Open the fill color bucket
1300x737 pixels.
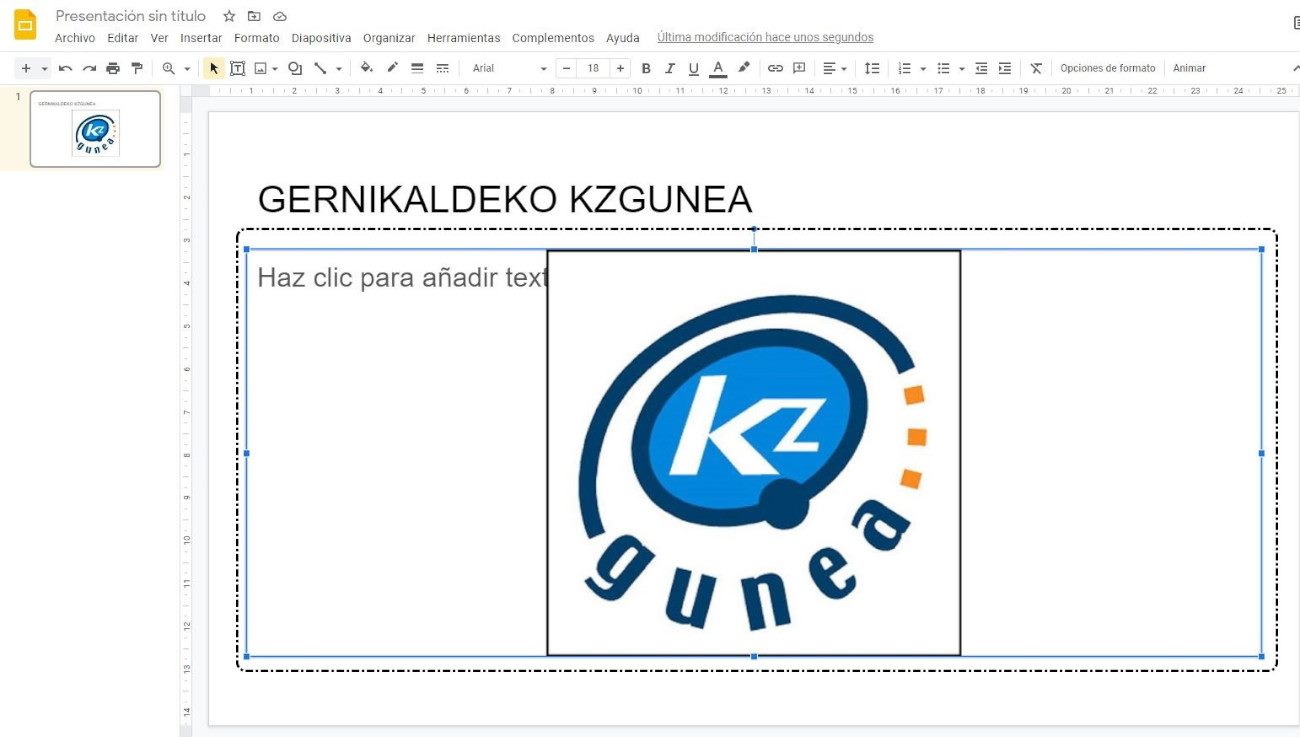tap(367, 68)
